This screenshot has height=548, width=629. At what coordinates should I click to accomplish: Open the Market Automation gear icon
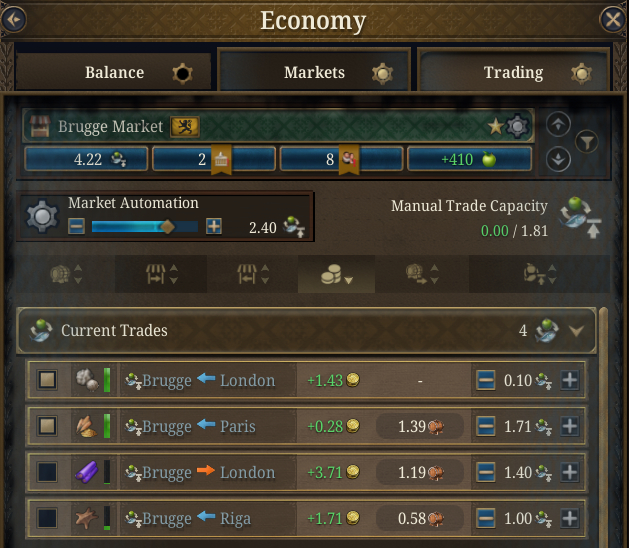coord(42,217)
